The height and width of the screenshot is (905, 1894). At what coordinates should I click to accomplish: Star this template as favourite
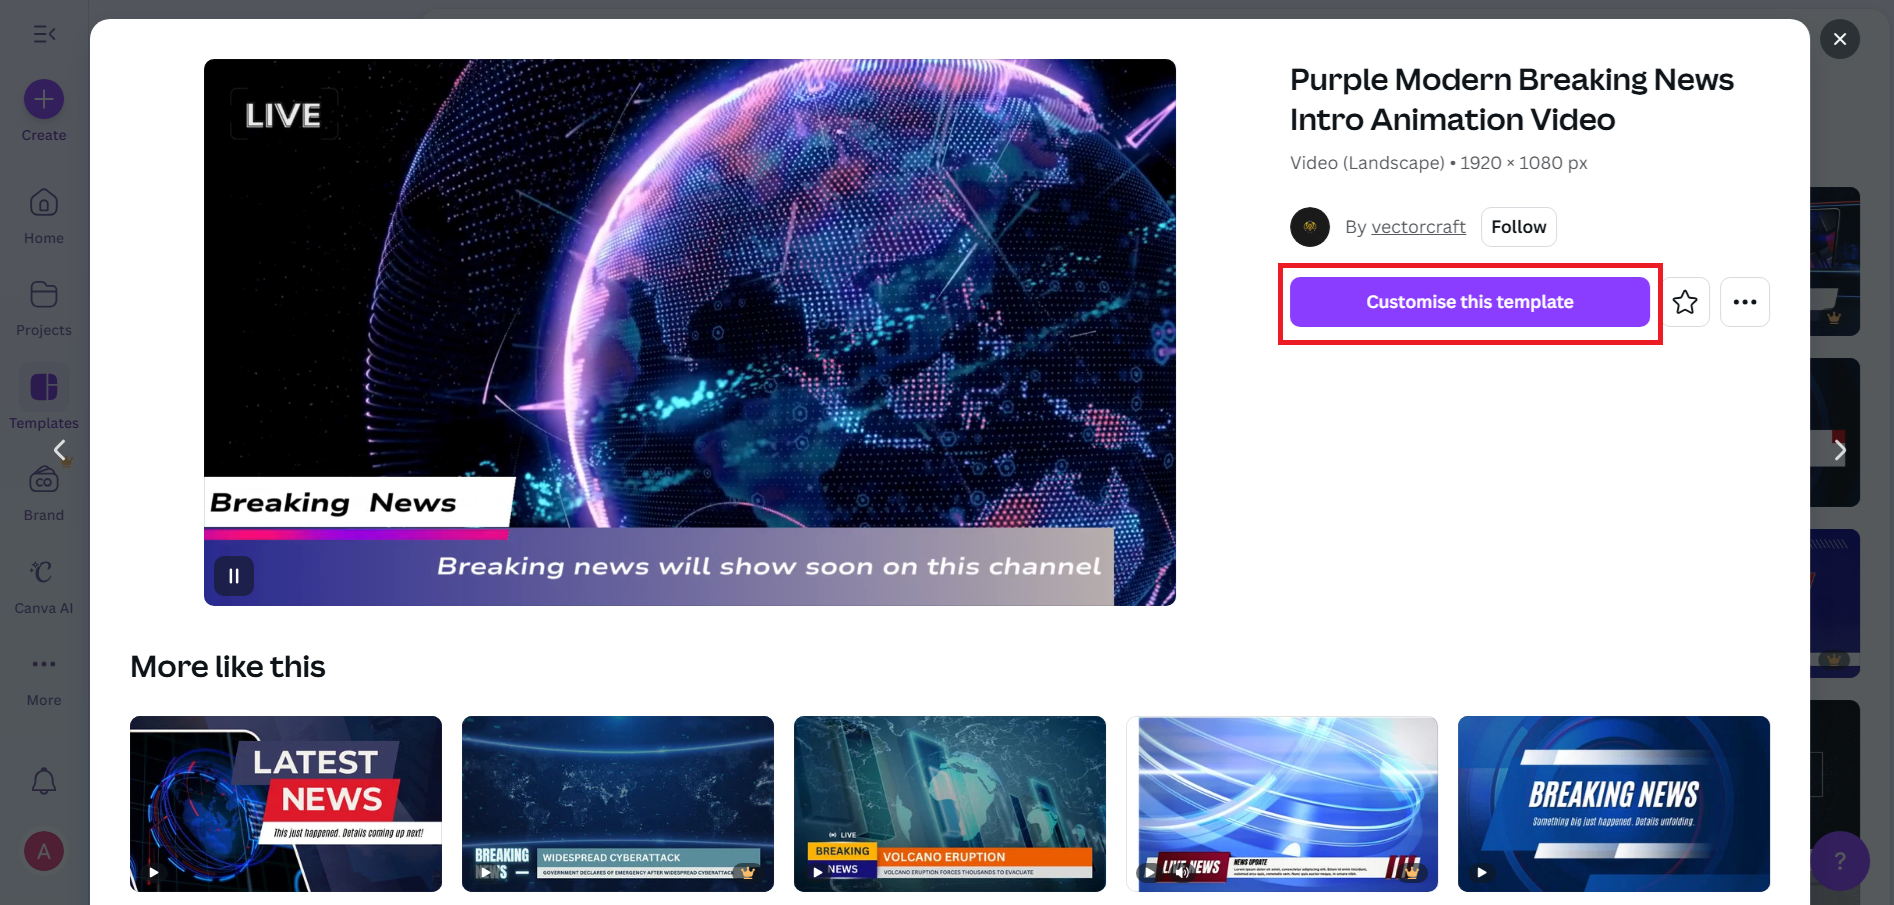click(1685, 302)
